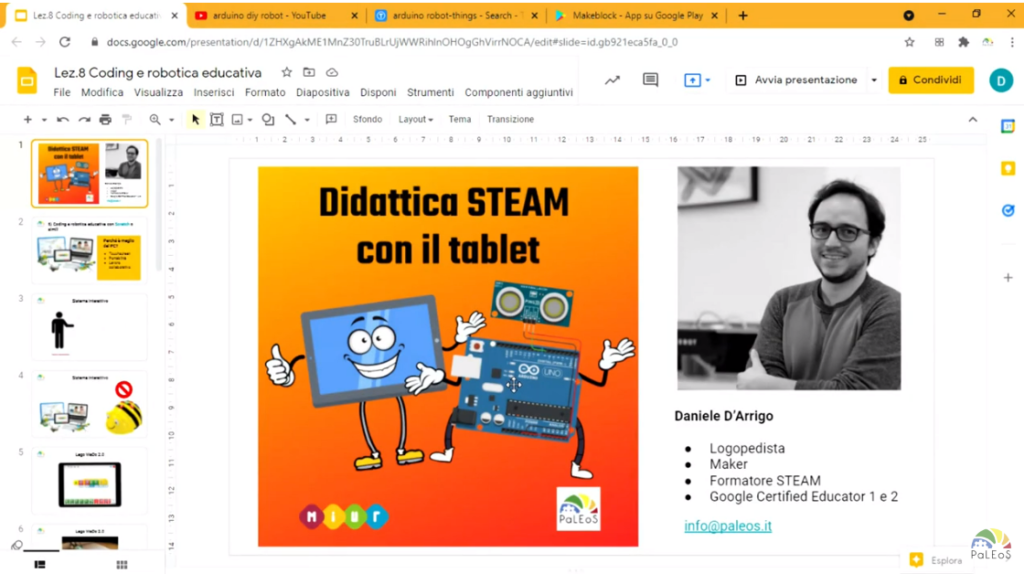1024x574 pixels.
Task: Open the Layout dropdown
Action: (x=415, y=120)
